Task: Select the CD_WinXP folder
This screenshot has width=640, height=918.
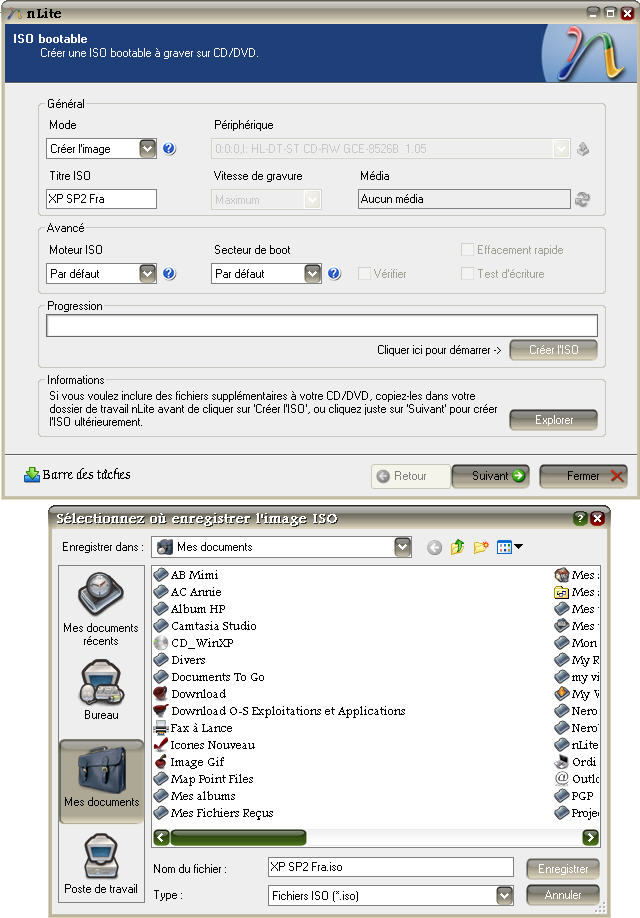Action: pos(194,643)
